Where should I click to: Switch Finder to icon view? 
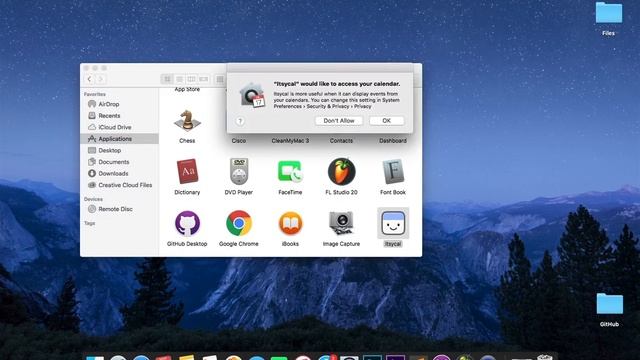tap(167, 79)
